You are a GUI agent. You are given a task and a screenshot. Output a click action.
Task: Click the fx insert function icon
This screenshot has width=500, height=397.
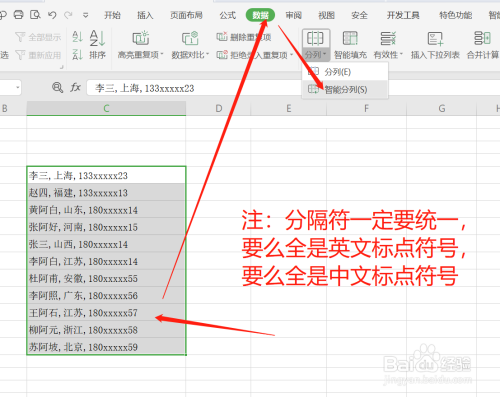76,88
